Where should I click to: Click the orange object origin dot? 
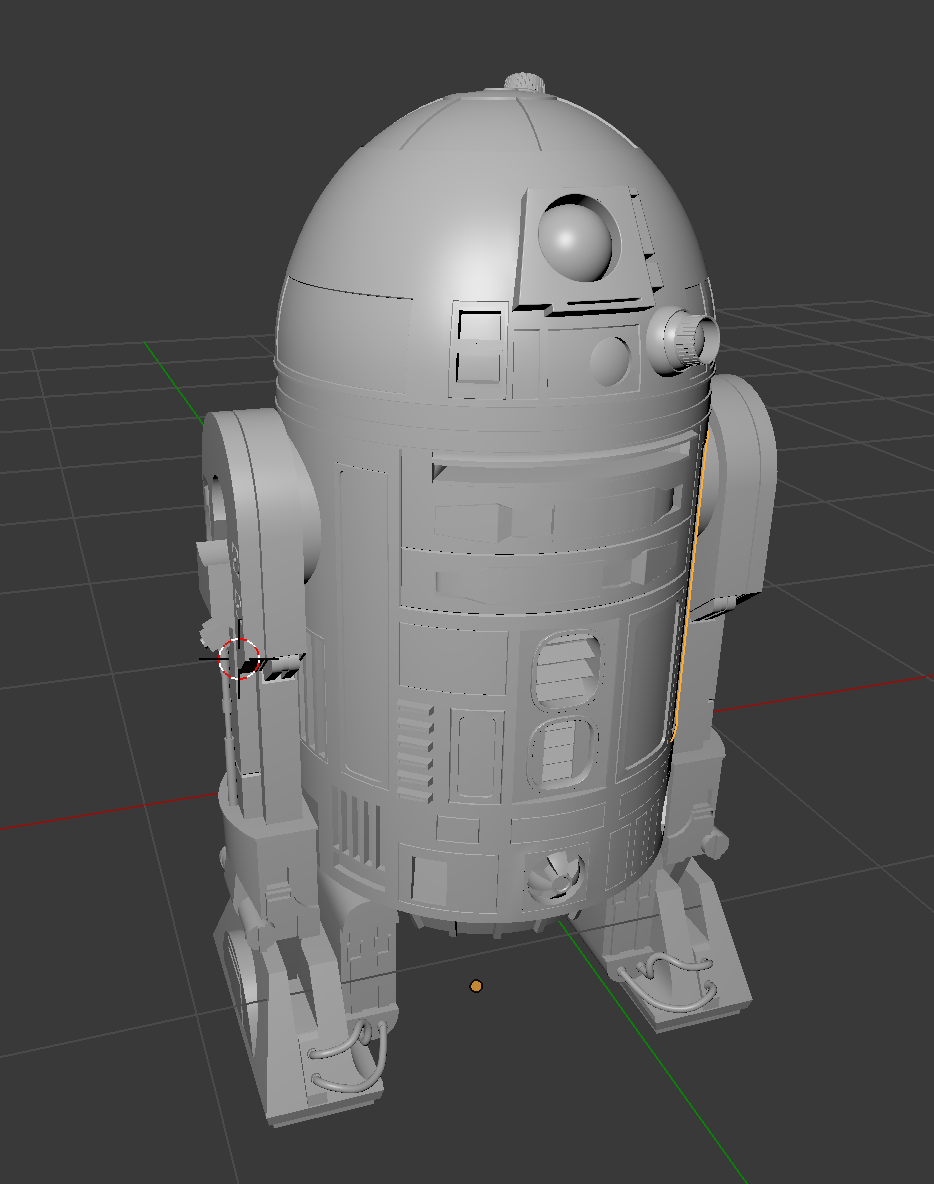click(x=476, y=985)
